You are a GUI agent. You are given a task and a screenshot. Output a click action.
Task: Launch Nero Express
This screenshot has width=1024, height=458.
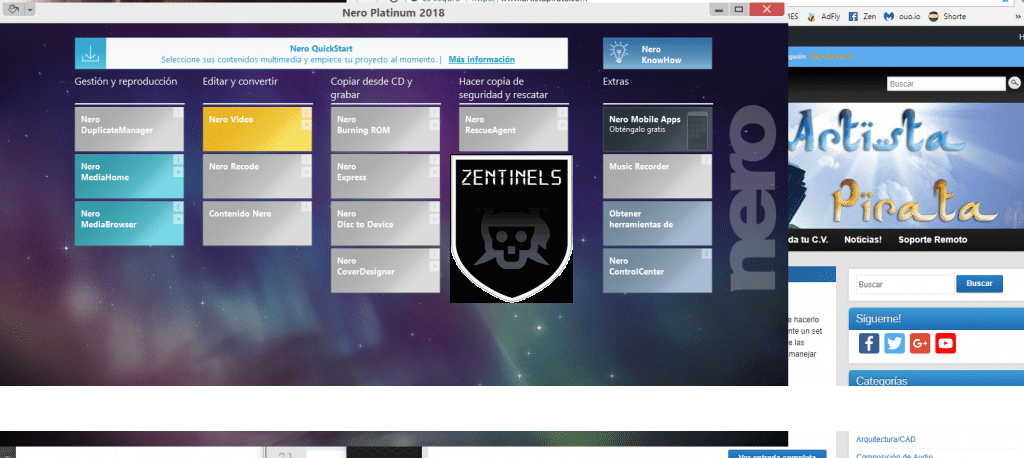pyautogui.click(x=385, y=176)
